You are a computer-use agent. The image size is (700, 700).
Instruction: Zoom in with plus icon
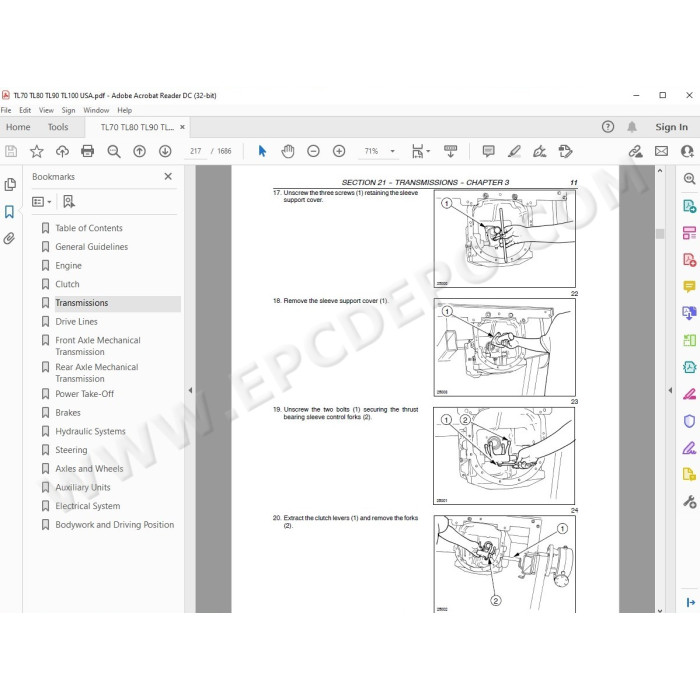point(339,151)
